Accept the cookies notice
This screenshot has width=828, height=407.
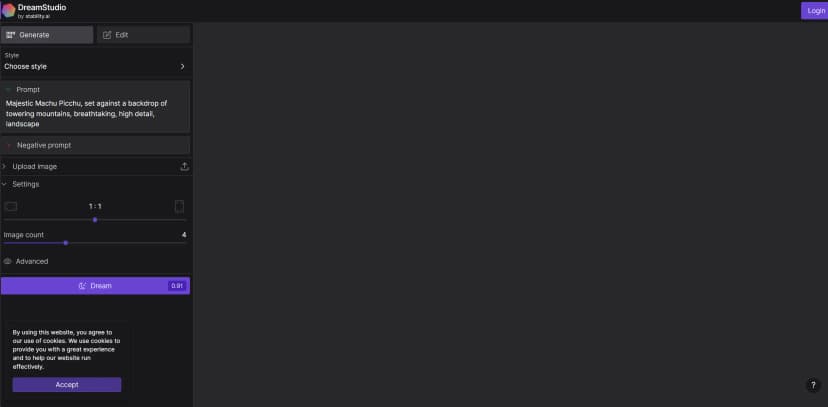click(67, 384)
